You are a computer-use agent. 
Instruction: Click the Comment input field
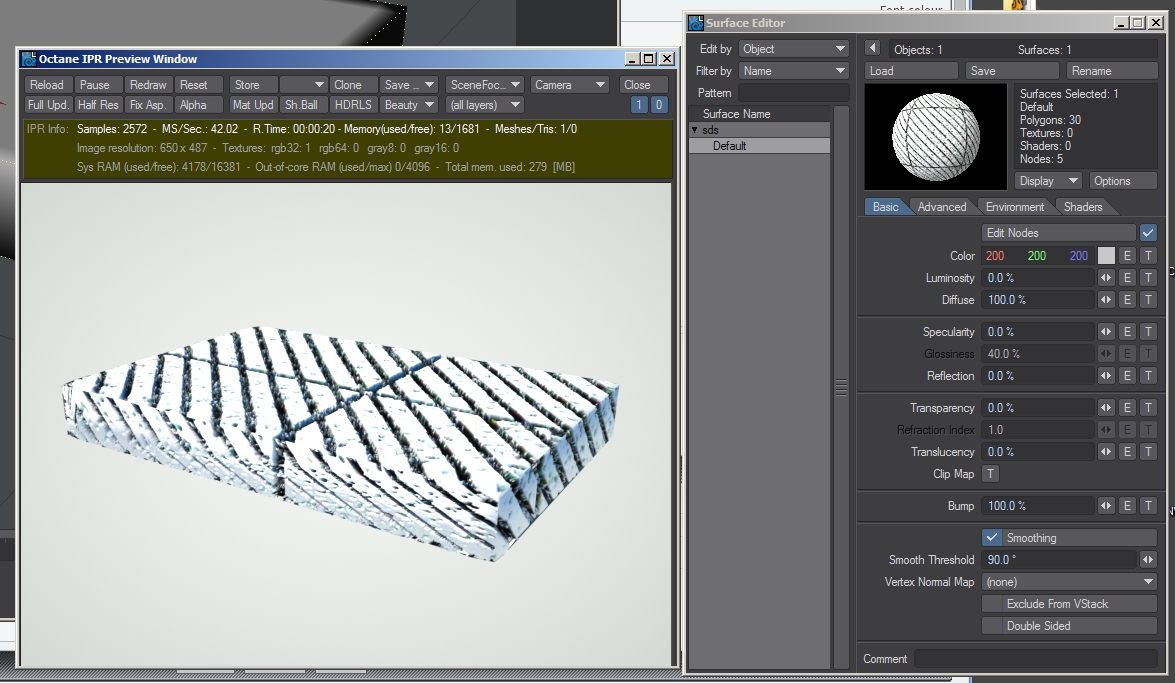[1036, 658]
